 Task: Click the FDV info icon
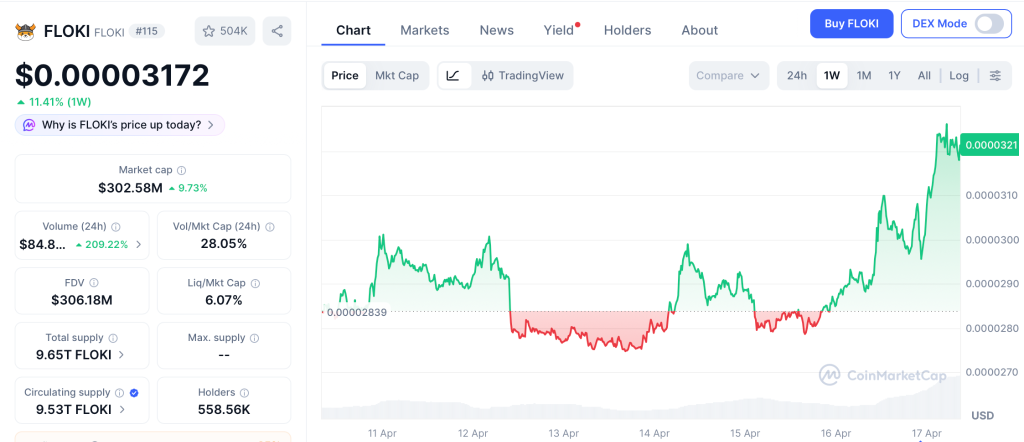click(x=94, y=283)
